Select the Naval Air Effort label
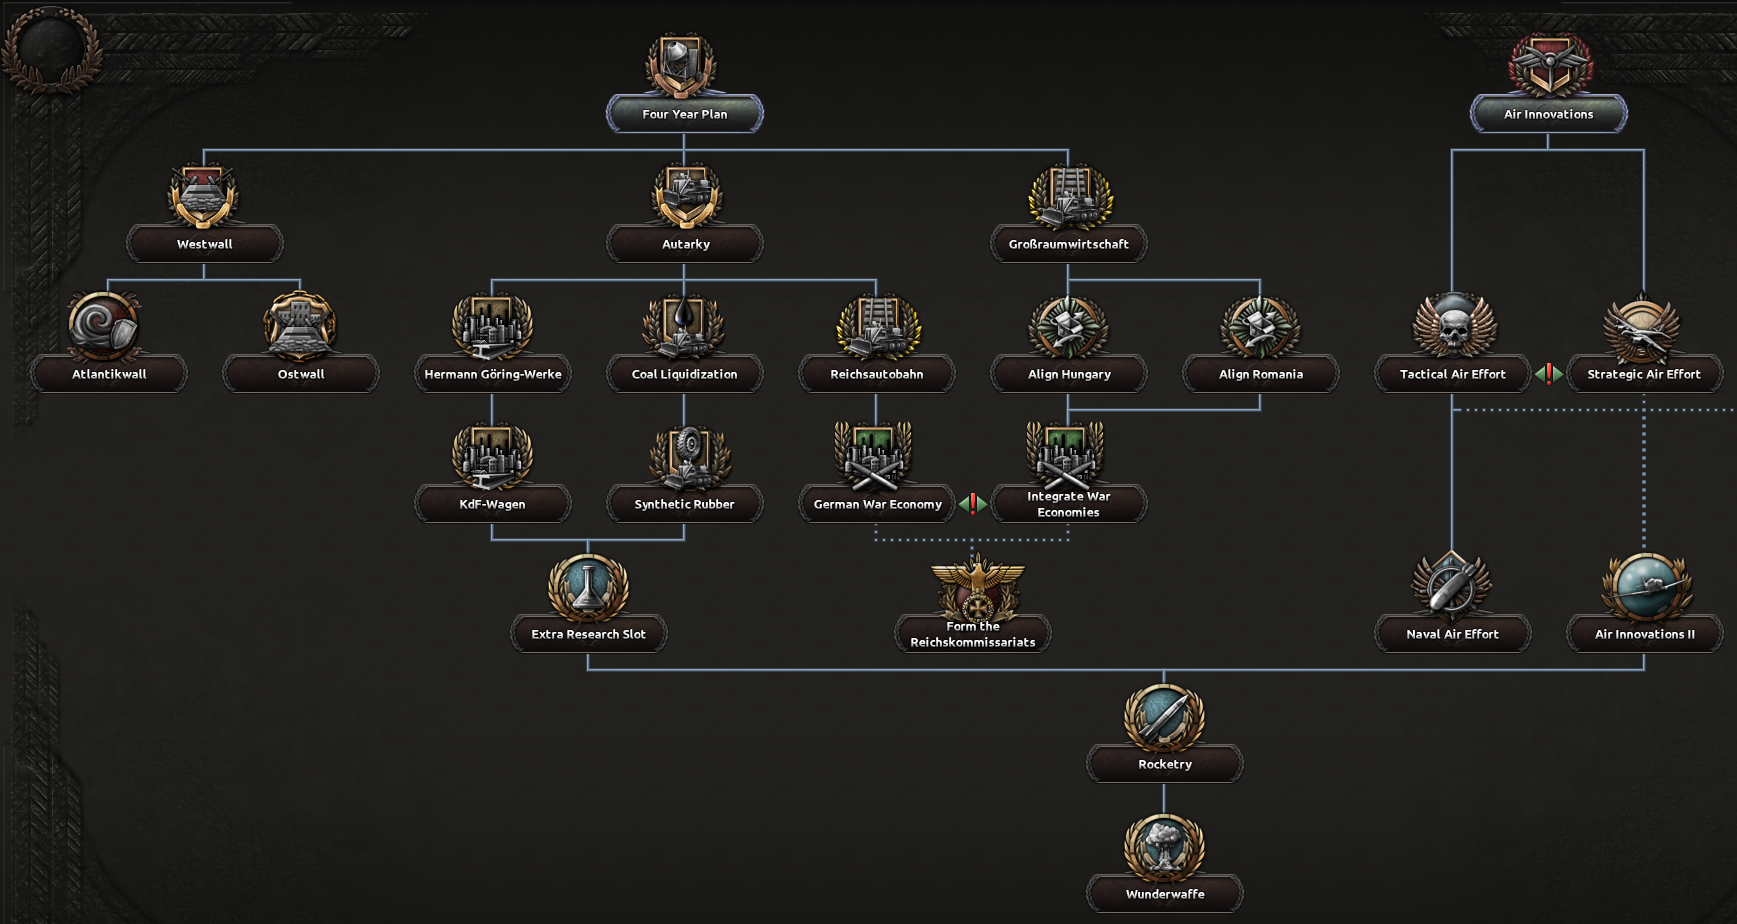 [1453, 634]
